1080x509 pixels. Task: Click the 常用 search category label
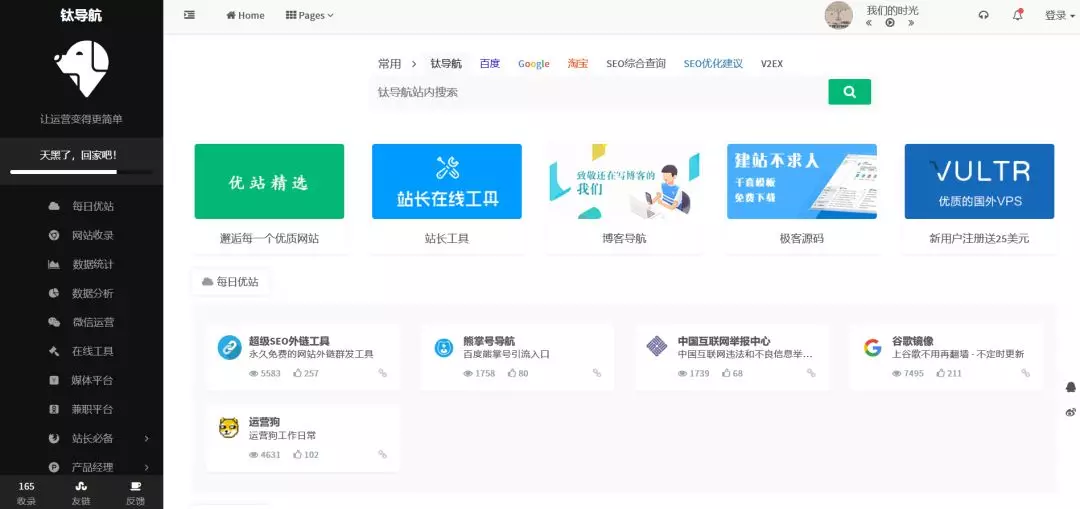389,63
